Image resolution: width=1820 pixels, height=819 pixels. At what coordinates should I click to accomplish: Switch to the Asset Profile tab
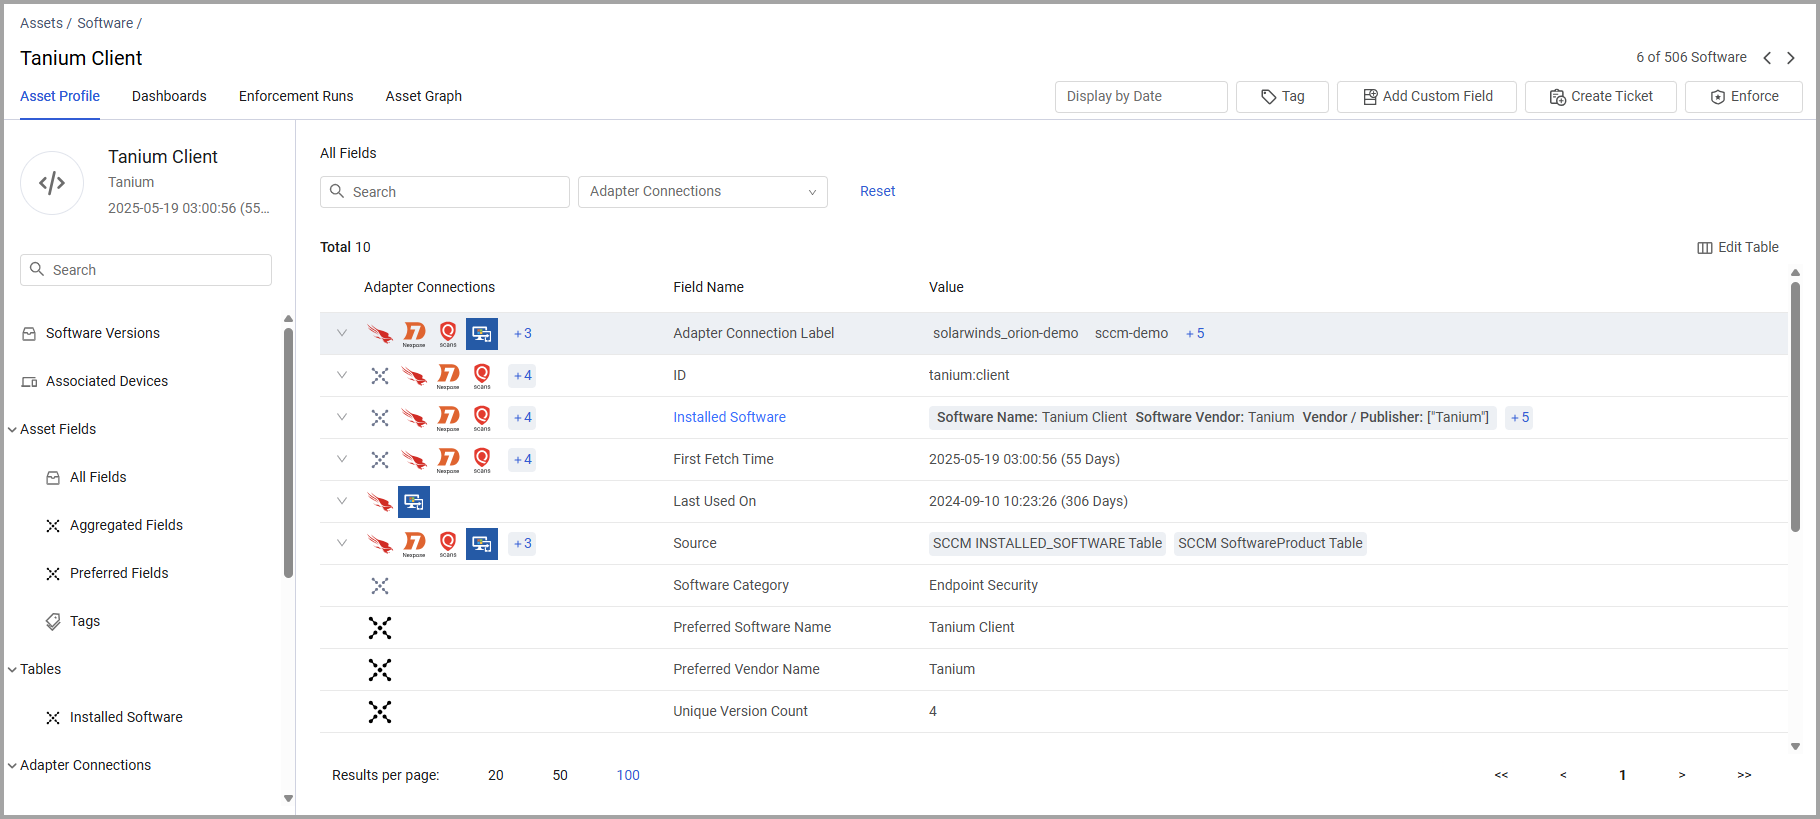pos(60,96)
